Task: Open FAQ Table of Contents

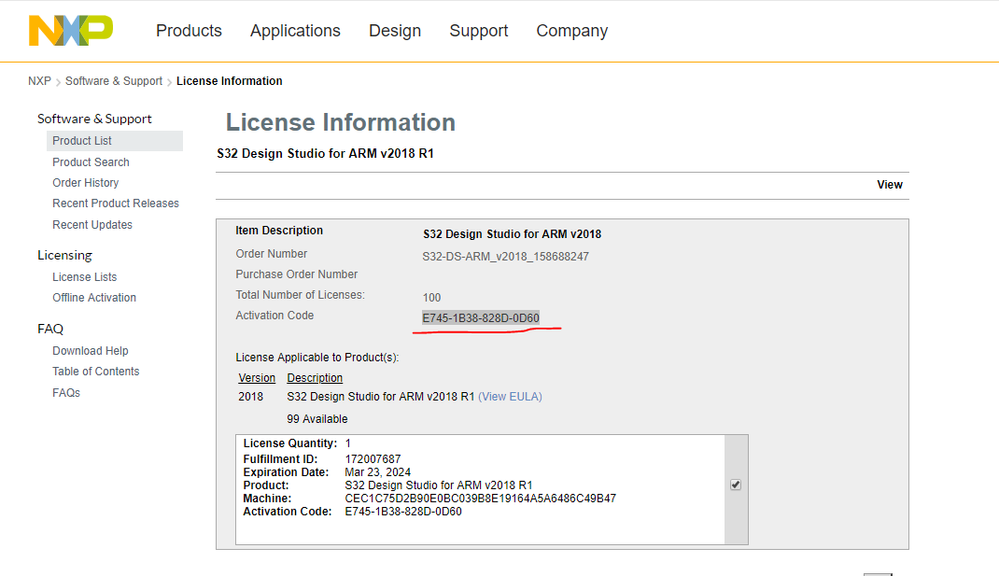Action: pyautogui.click(x=96, y=371)
